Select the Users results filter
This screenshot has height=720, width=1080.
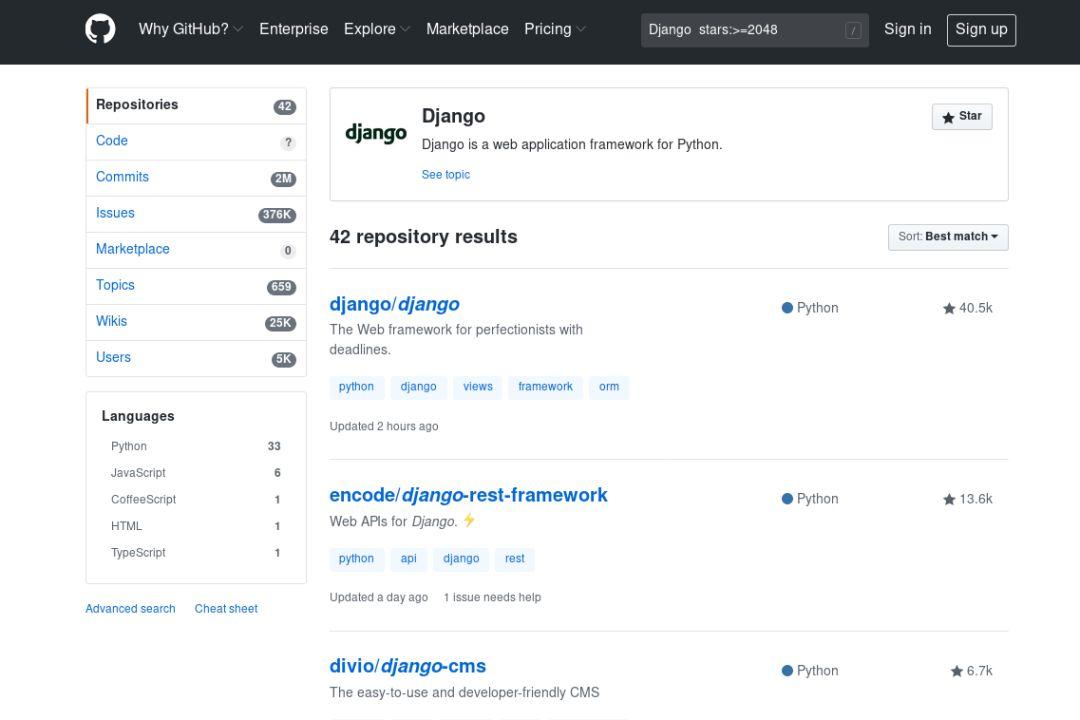point(196,358)
